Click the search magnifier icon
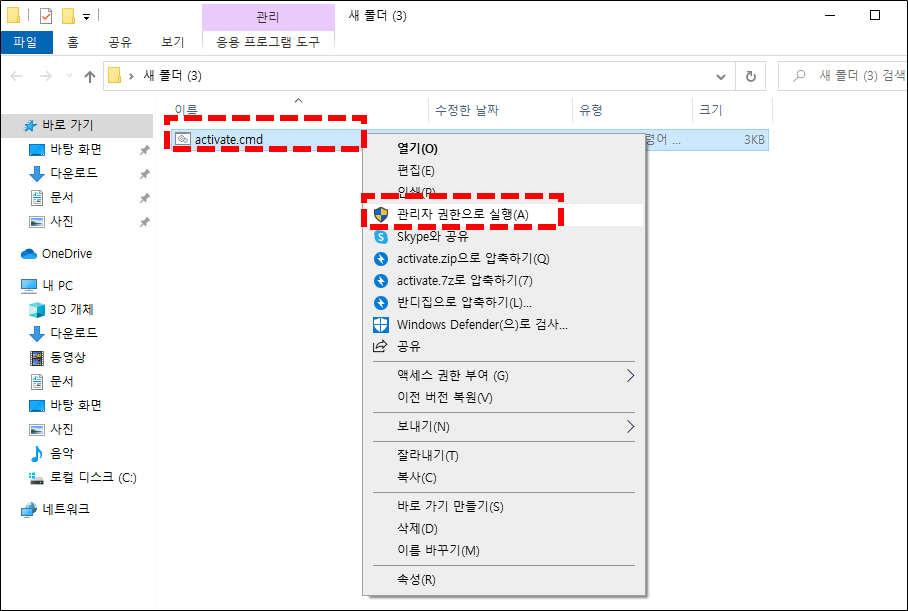This screenshot has width=908, height=611. [799, 75]
